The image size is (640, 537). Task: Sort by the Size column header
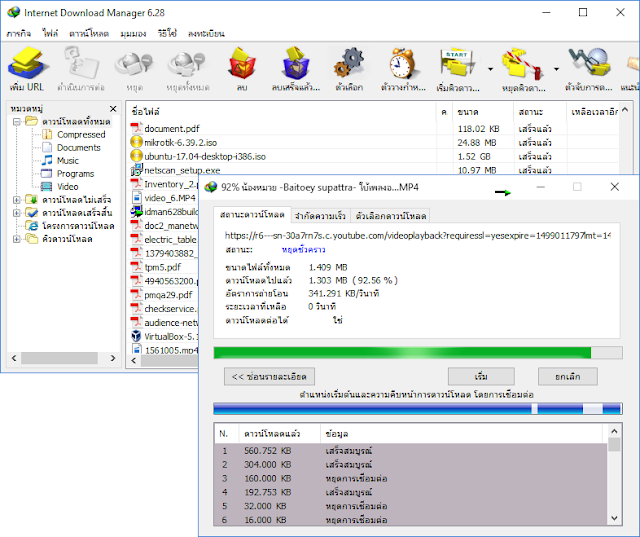pos(482,111)
